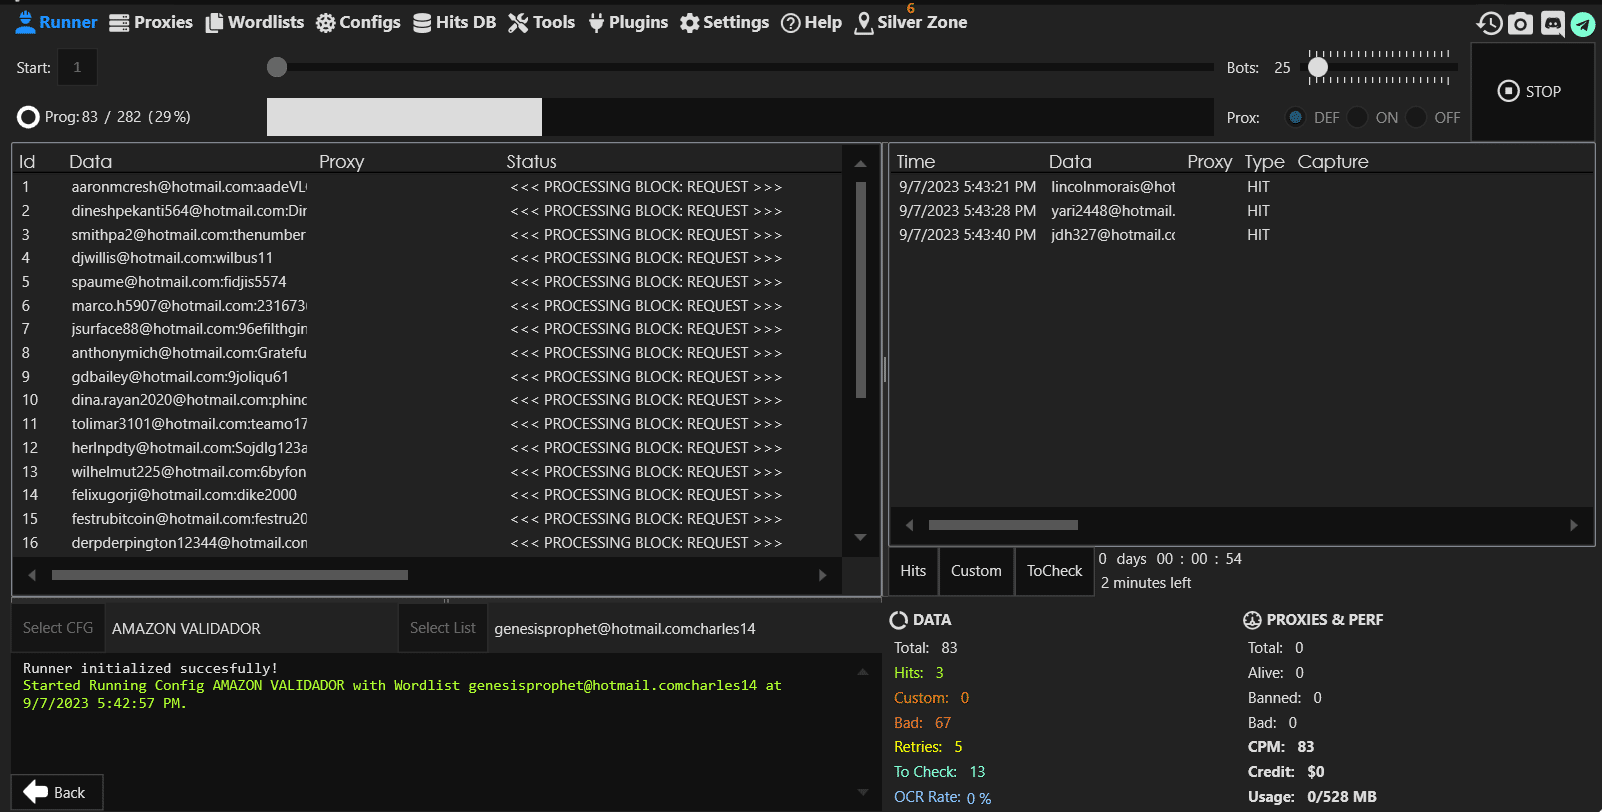Click the Discord icon in top right

[1552, 23]
